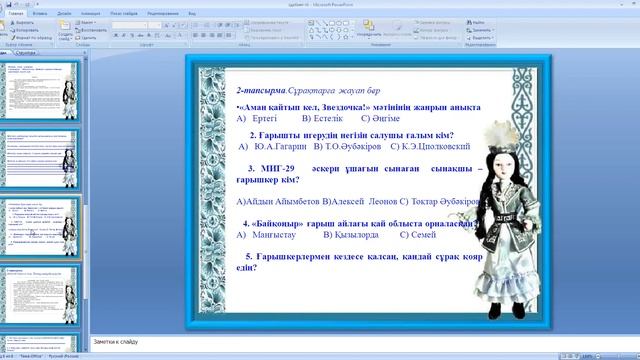The height and width of the screenshot is (360, 640).
Task: Center the text
Action: (203, 36)
